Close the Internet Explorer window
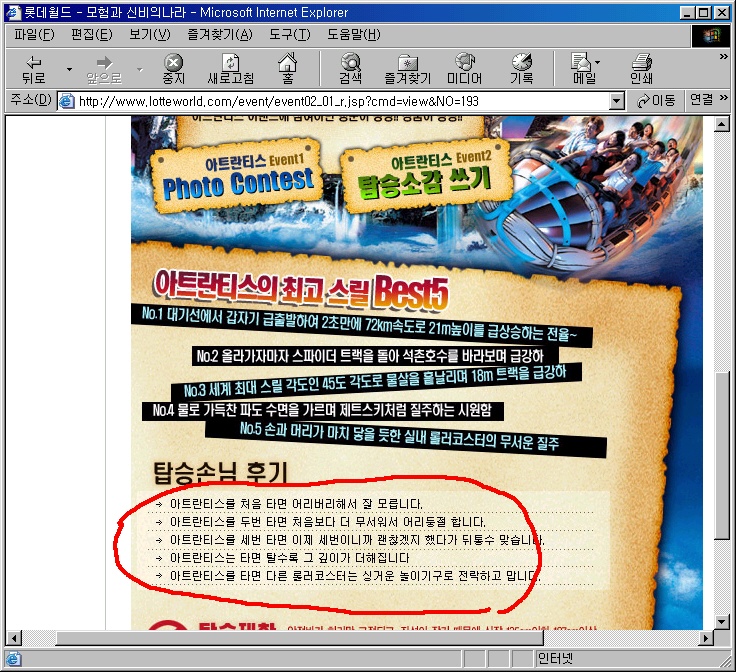The height and width of the screenshot is (672, 736). [x=721, y=13]
